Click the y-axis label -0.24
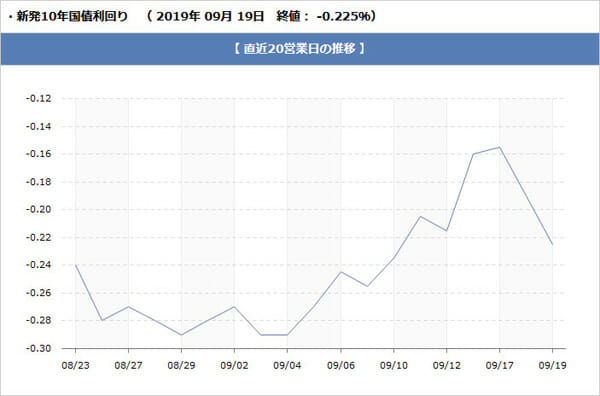Image resolution: width=600 pixels, height=396 pixels. 38,265
